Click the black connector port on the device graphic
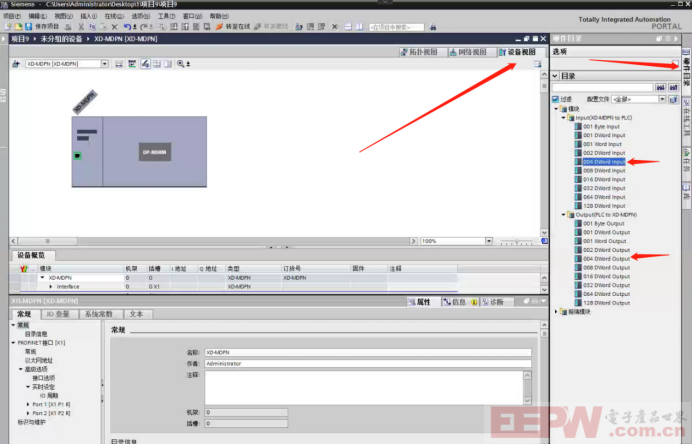The width and height of the screenshot is (692, 444). coord(78,155)
